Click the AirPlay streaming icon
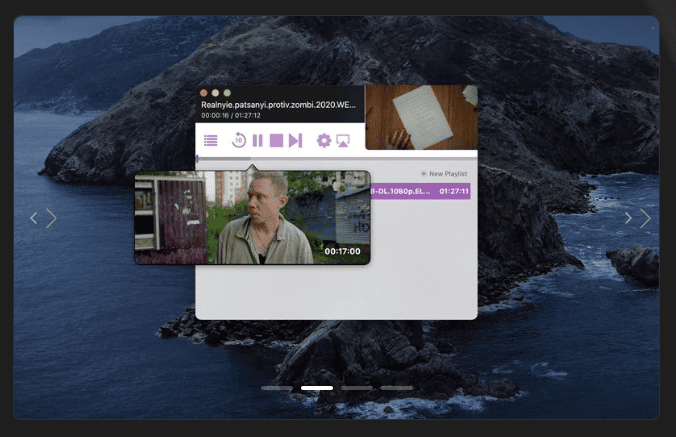Image resolution: width=676 pixels, height=437 pixels. tap(343, 140)
